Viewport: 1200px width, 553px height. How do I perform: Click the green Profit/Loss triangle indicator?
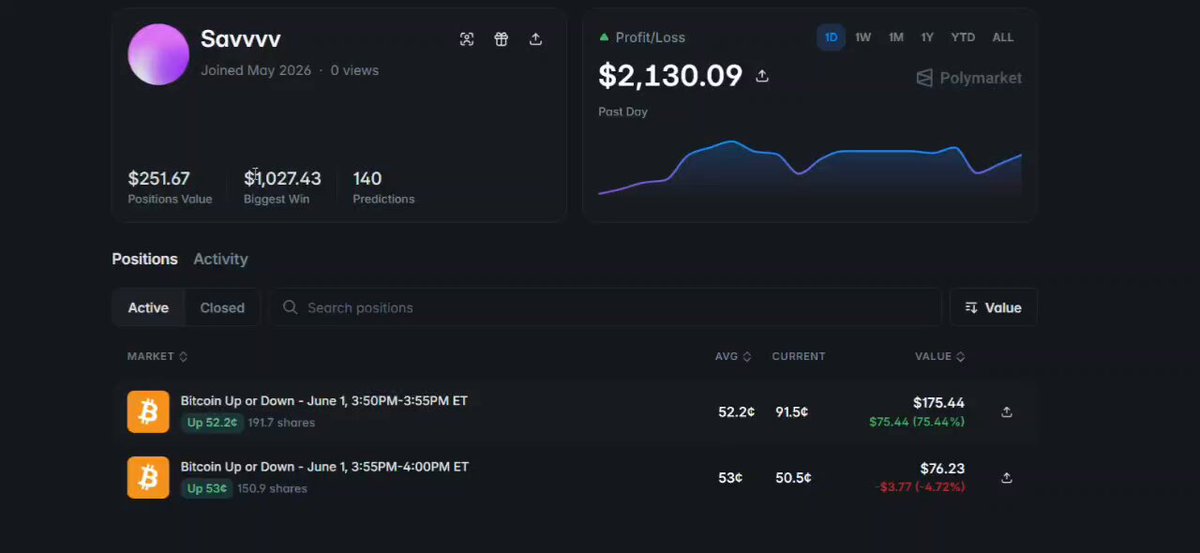pyautogui.click(x=604, y=37)
